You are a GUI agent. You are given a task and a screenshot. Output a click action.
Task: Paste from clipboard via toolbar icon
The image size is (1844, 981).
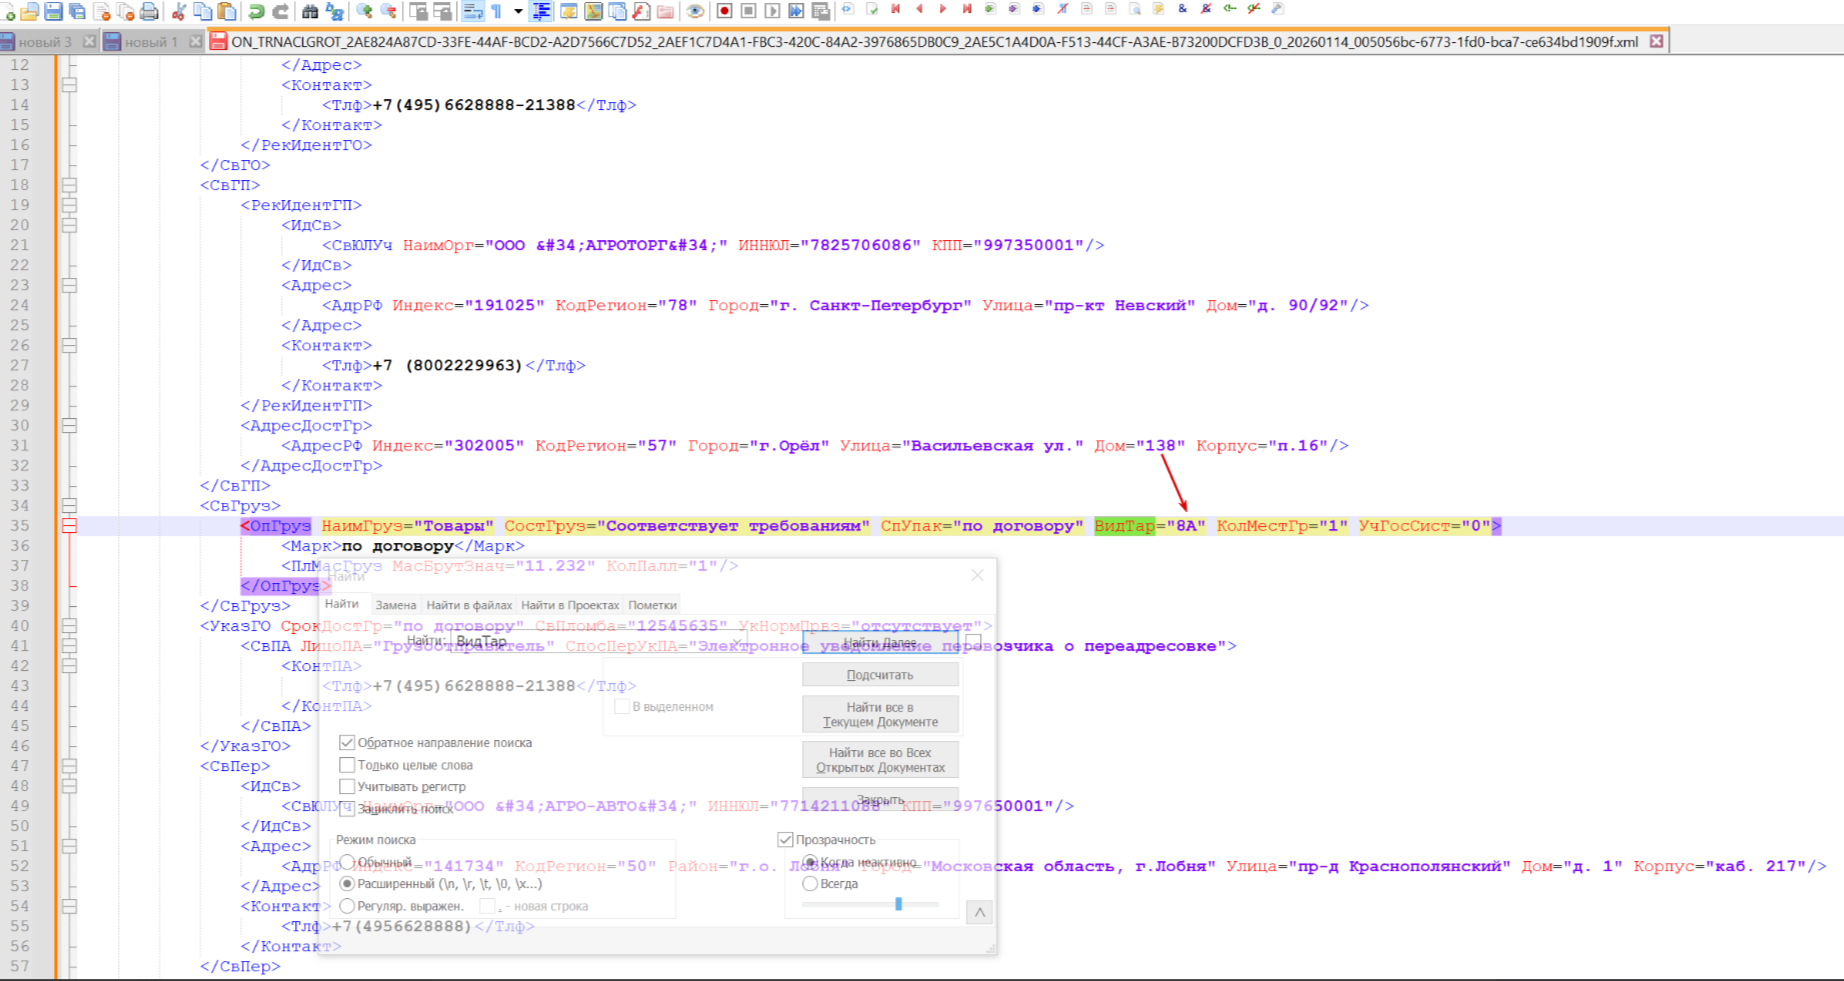pyautogui.click(x=227, y=12)
